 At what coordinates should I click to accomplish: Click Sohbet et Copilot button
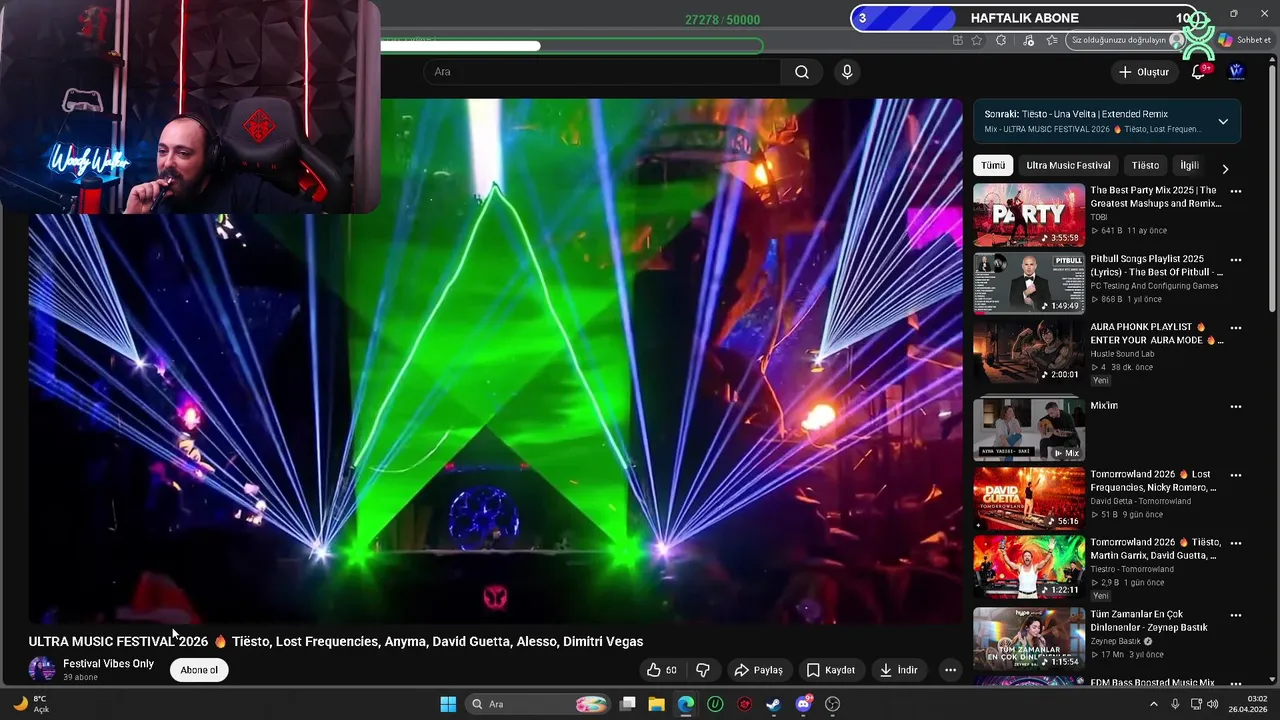1244,40
